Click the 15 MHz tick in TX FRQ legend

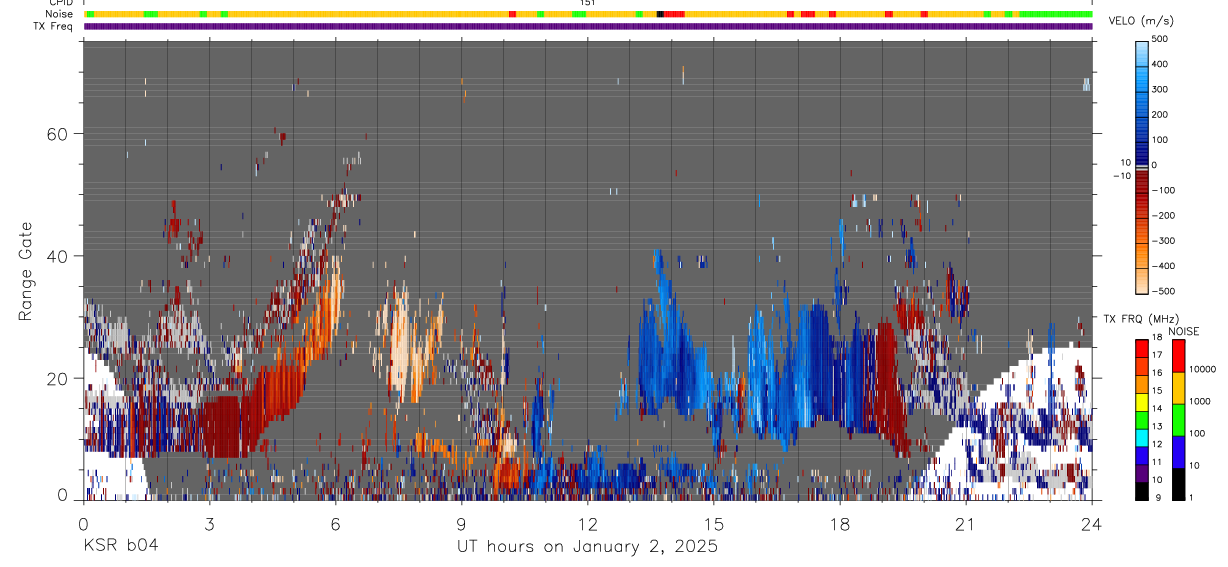1158,390
